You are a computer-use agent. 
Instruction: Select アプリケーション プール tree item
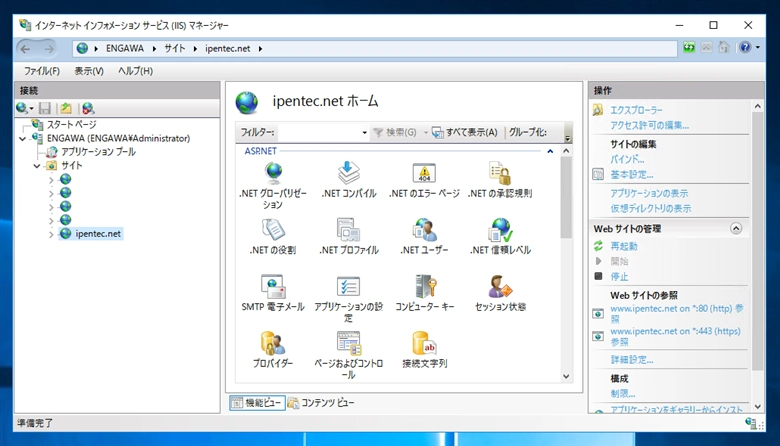pos(98,152)
